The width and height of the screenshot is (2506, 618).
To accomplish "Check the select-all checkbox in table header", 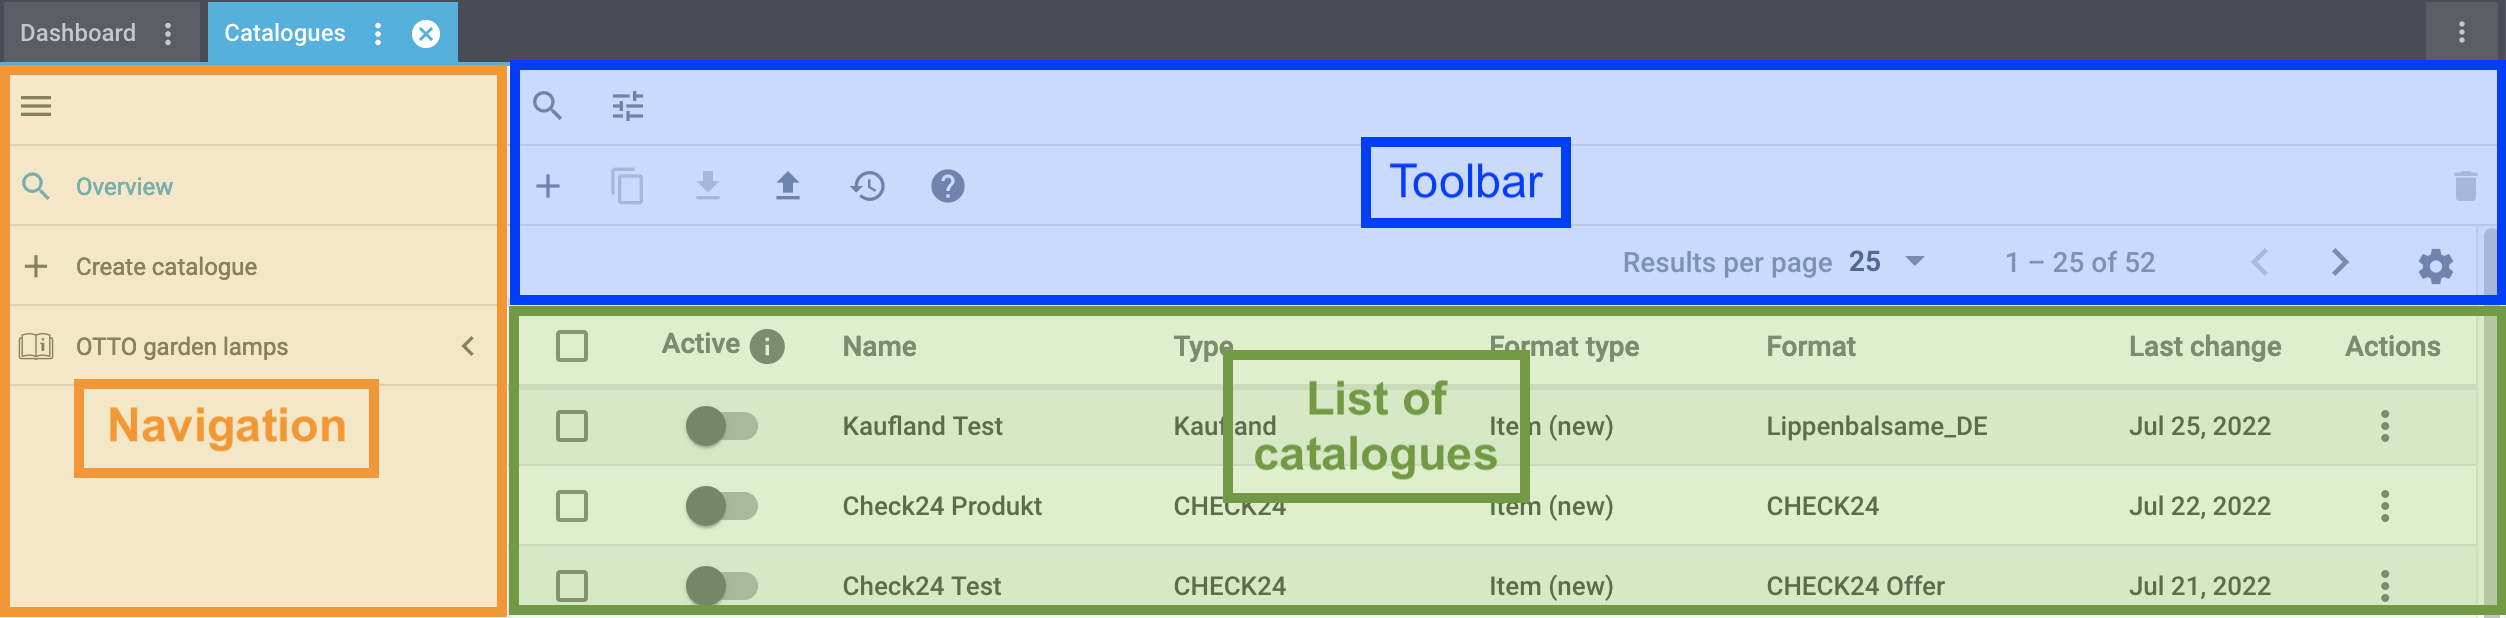I will point(572,346).
